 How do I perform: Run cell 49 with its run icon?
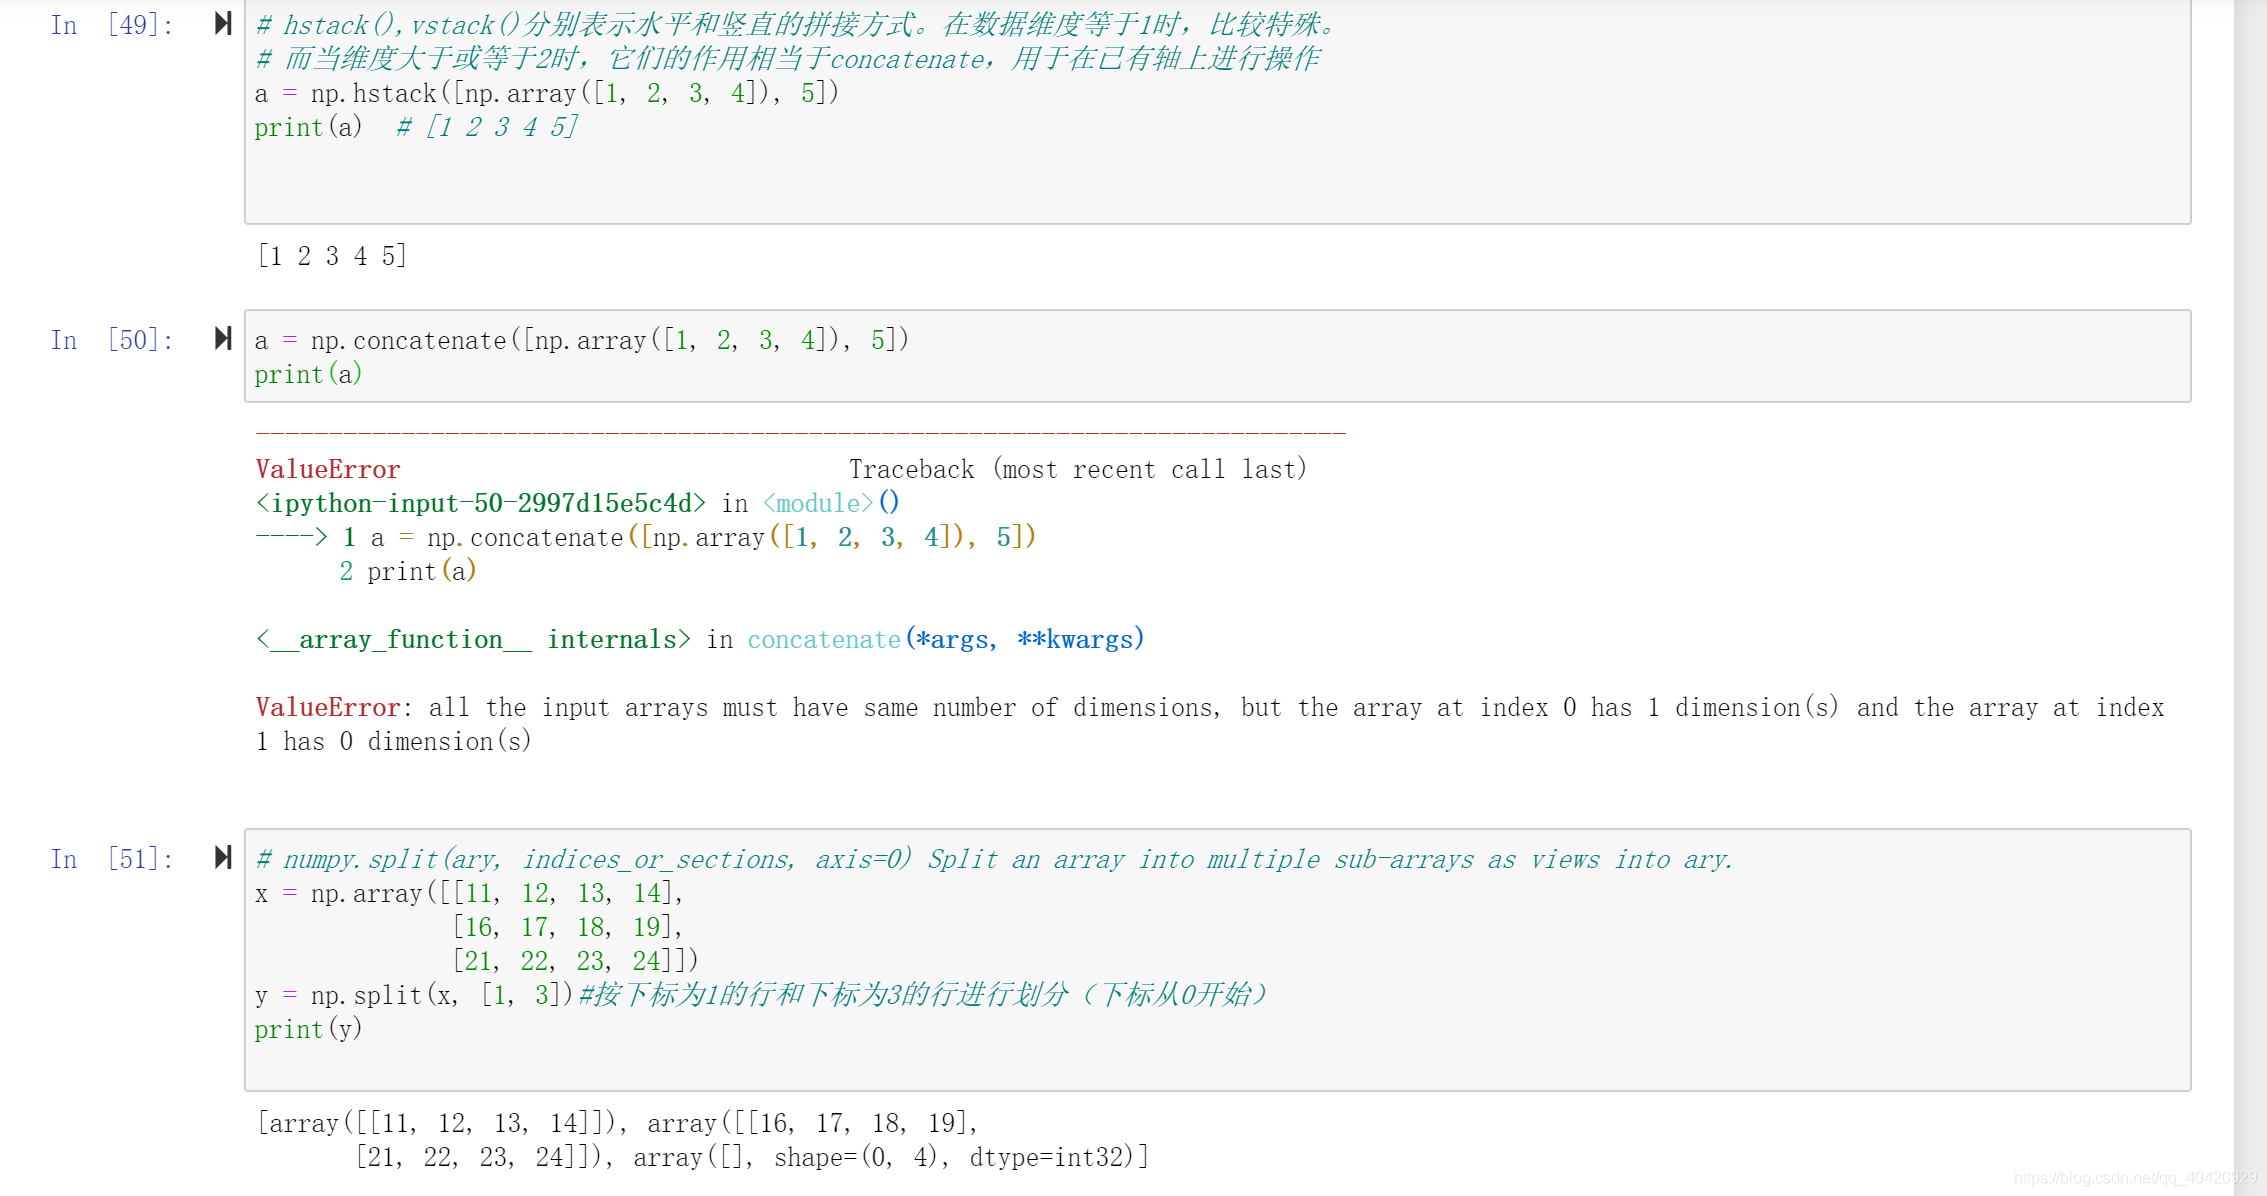223,24
